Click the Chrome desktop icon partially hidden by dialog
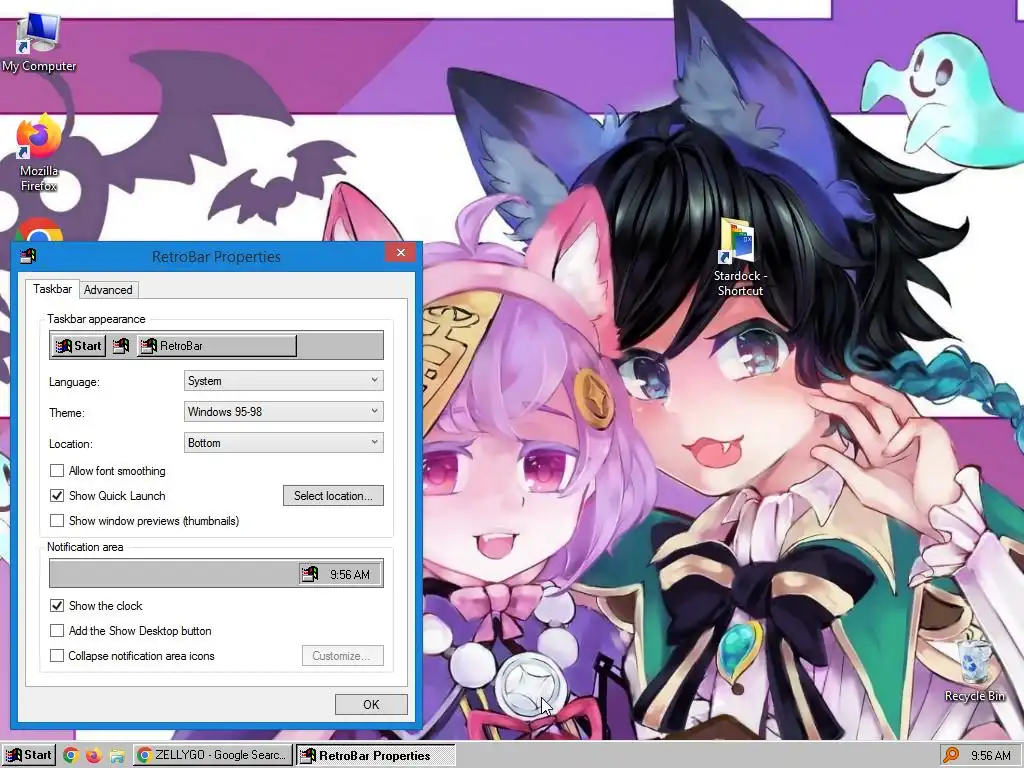The height and width of the screenshot is (768, 1024). [x=39, y=230]
